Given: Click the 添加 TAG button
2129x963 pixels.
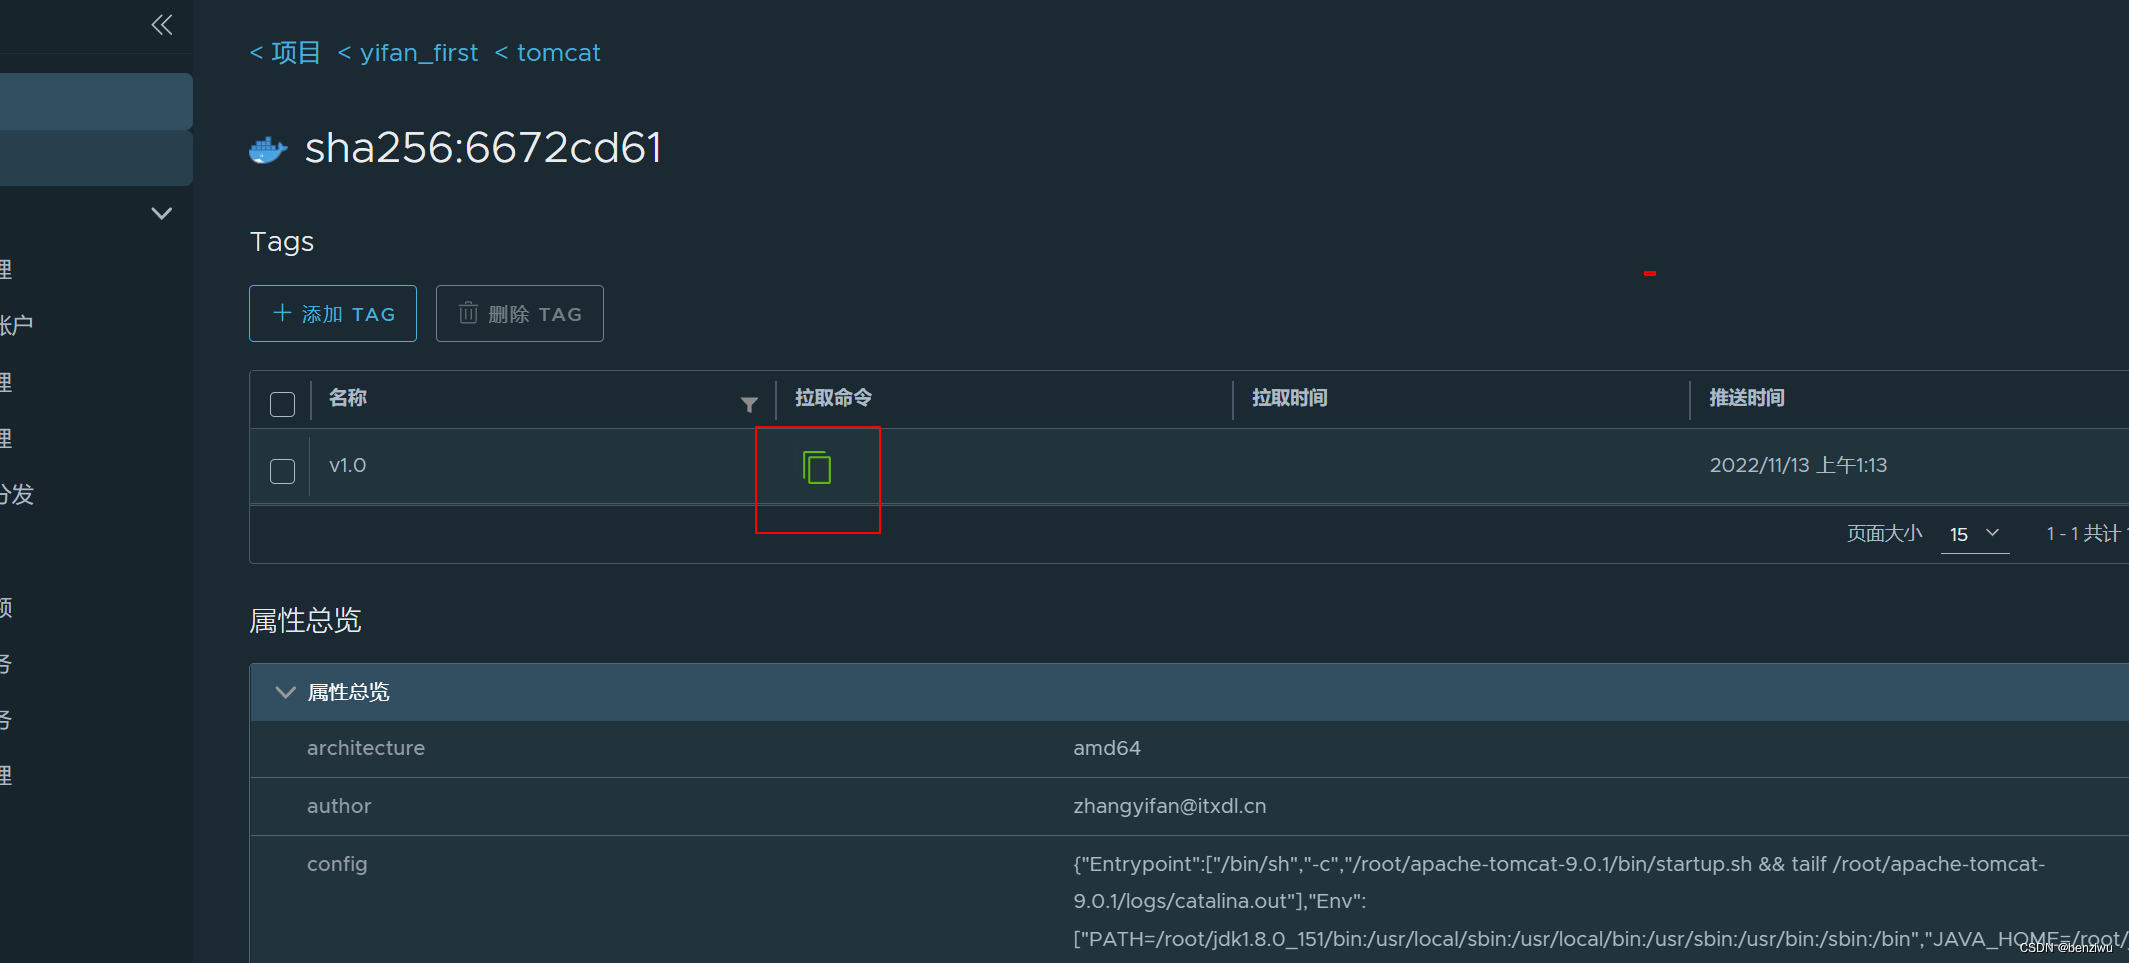Looking at the screenshot, I should [333, 314].
